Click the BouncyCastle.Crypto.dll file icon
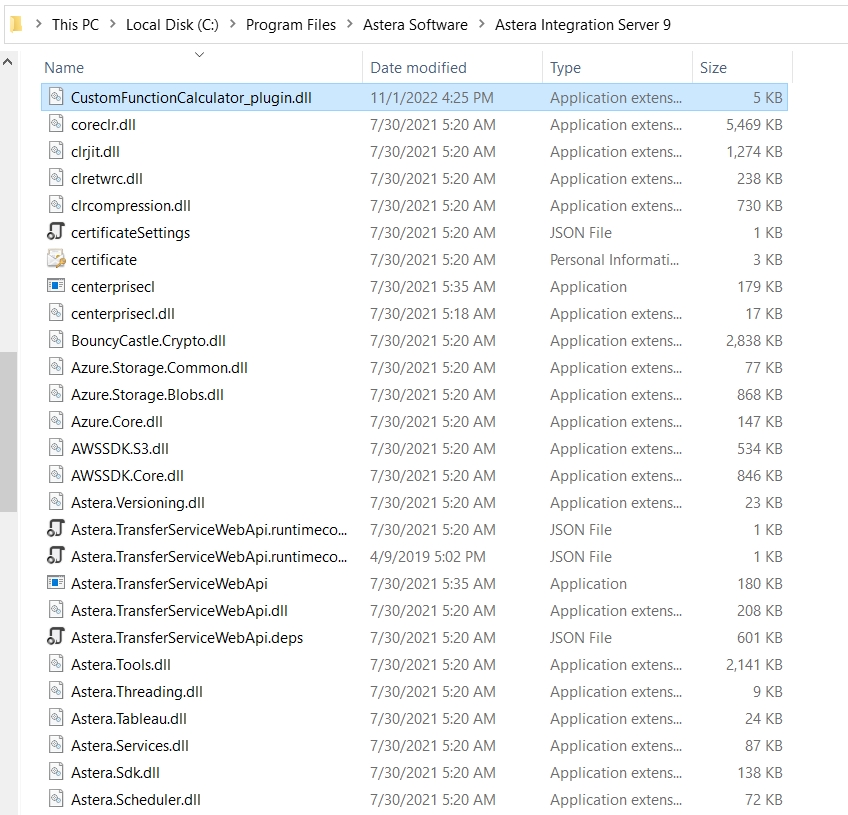Viewport: 848px width, 815px height. click(x=56, y=340)
